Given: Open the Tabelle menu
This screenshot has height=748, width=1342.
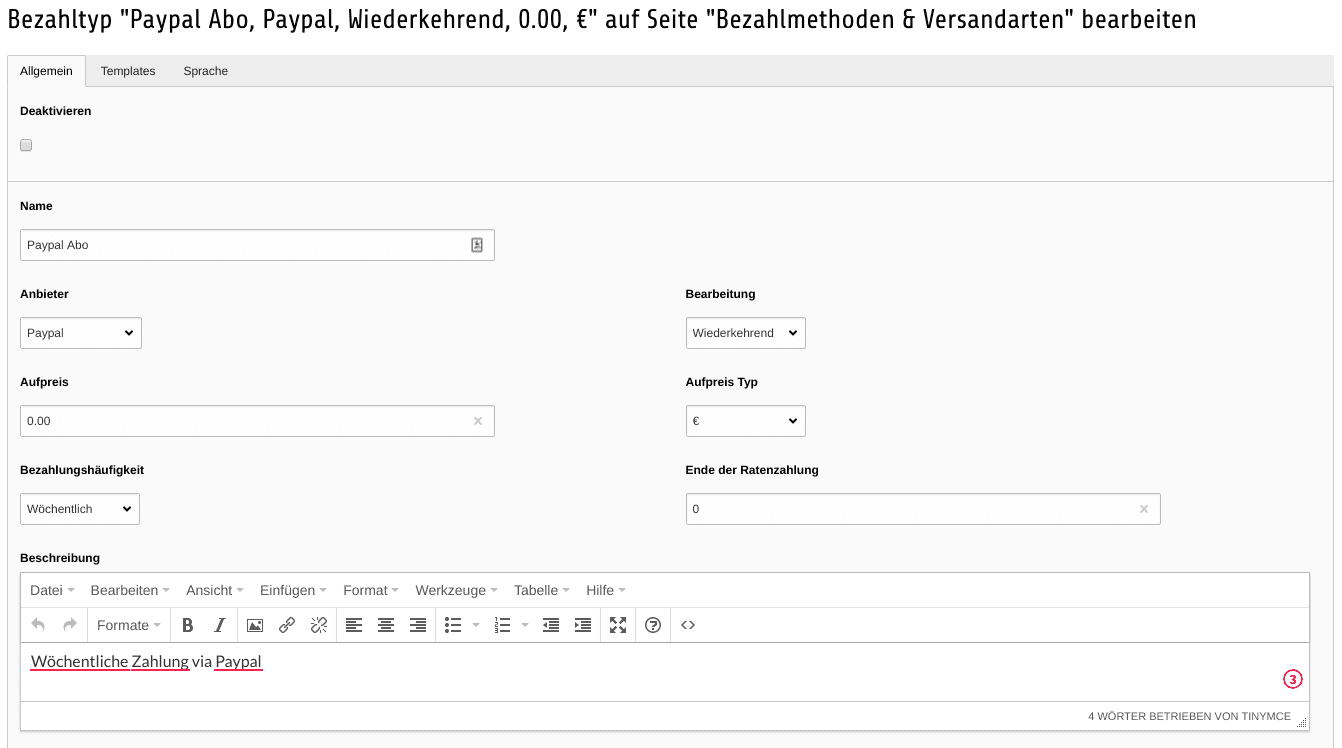Looking at the screenshot, I should [542, 590].
